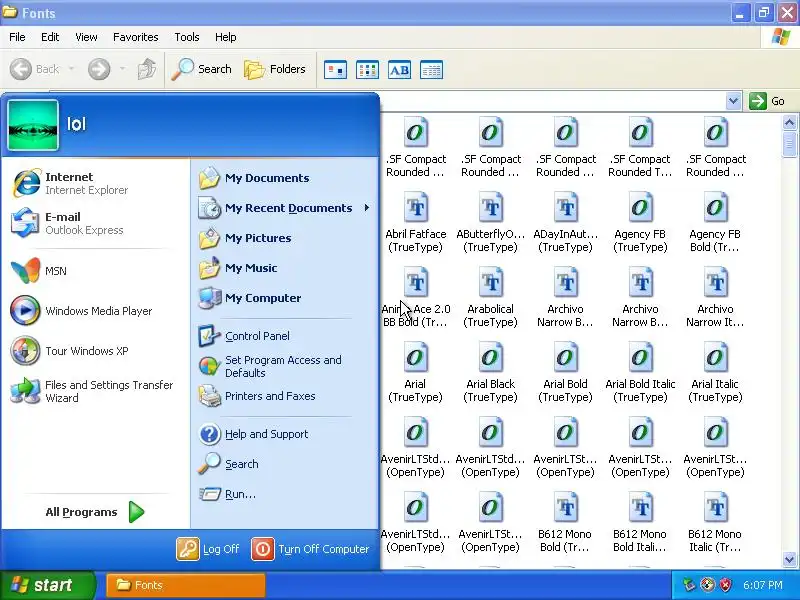Click the Fonts taskbar button
The height and width of the screenshot is (600, 800).
point(186,585)
